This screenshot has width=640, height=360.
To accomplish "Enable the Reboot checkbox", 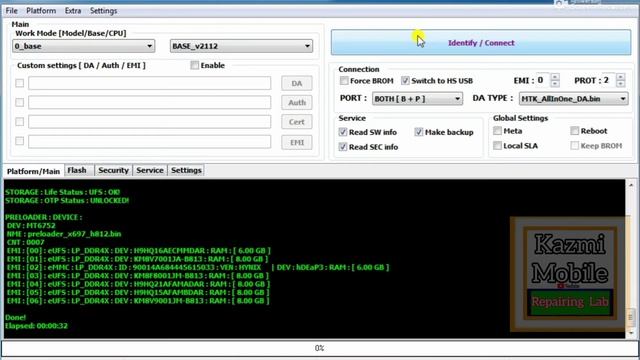I will (574, 131).
